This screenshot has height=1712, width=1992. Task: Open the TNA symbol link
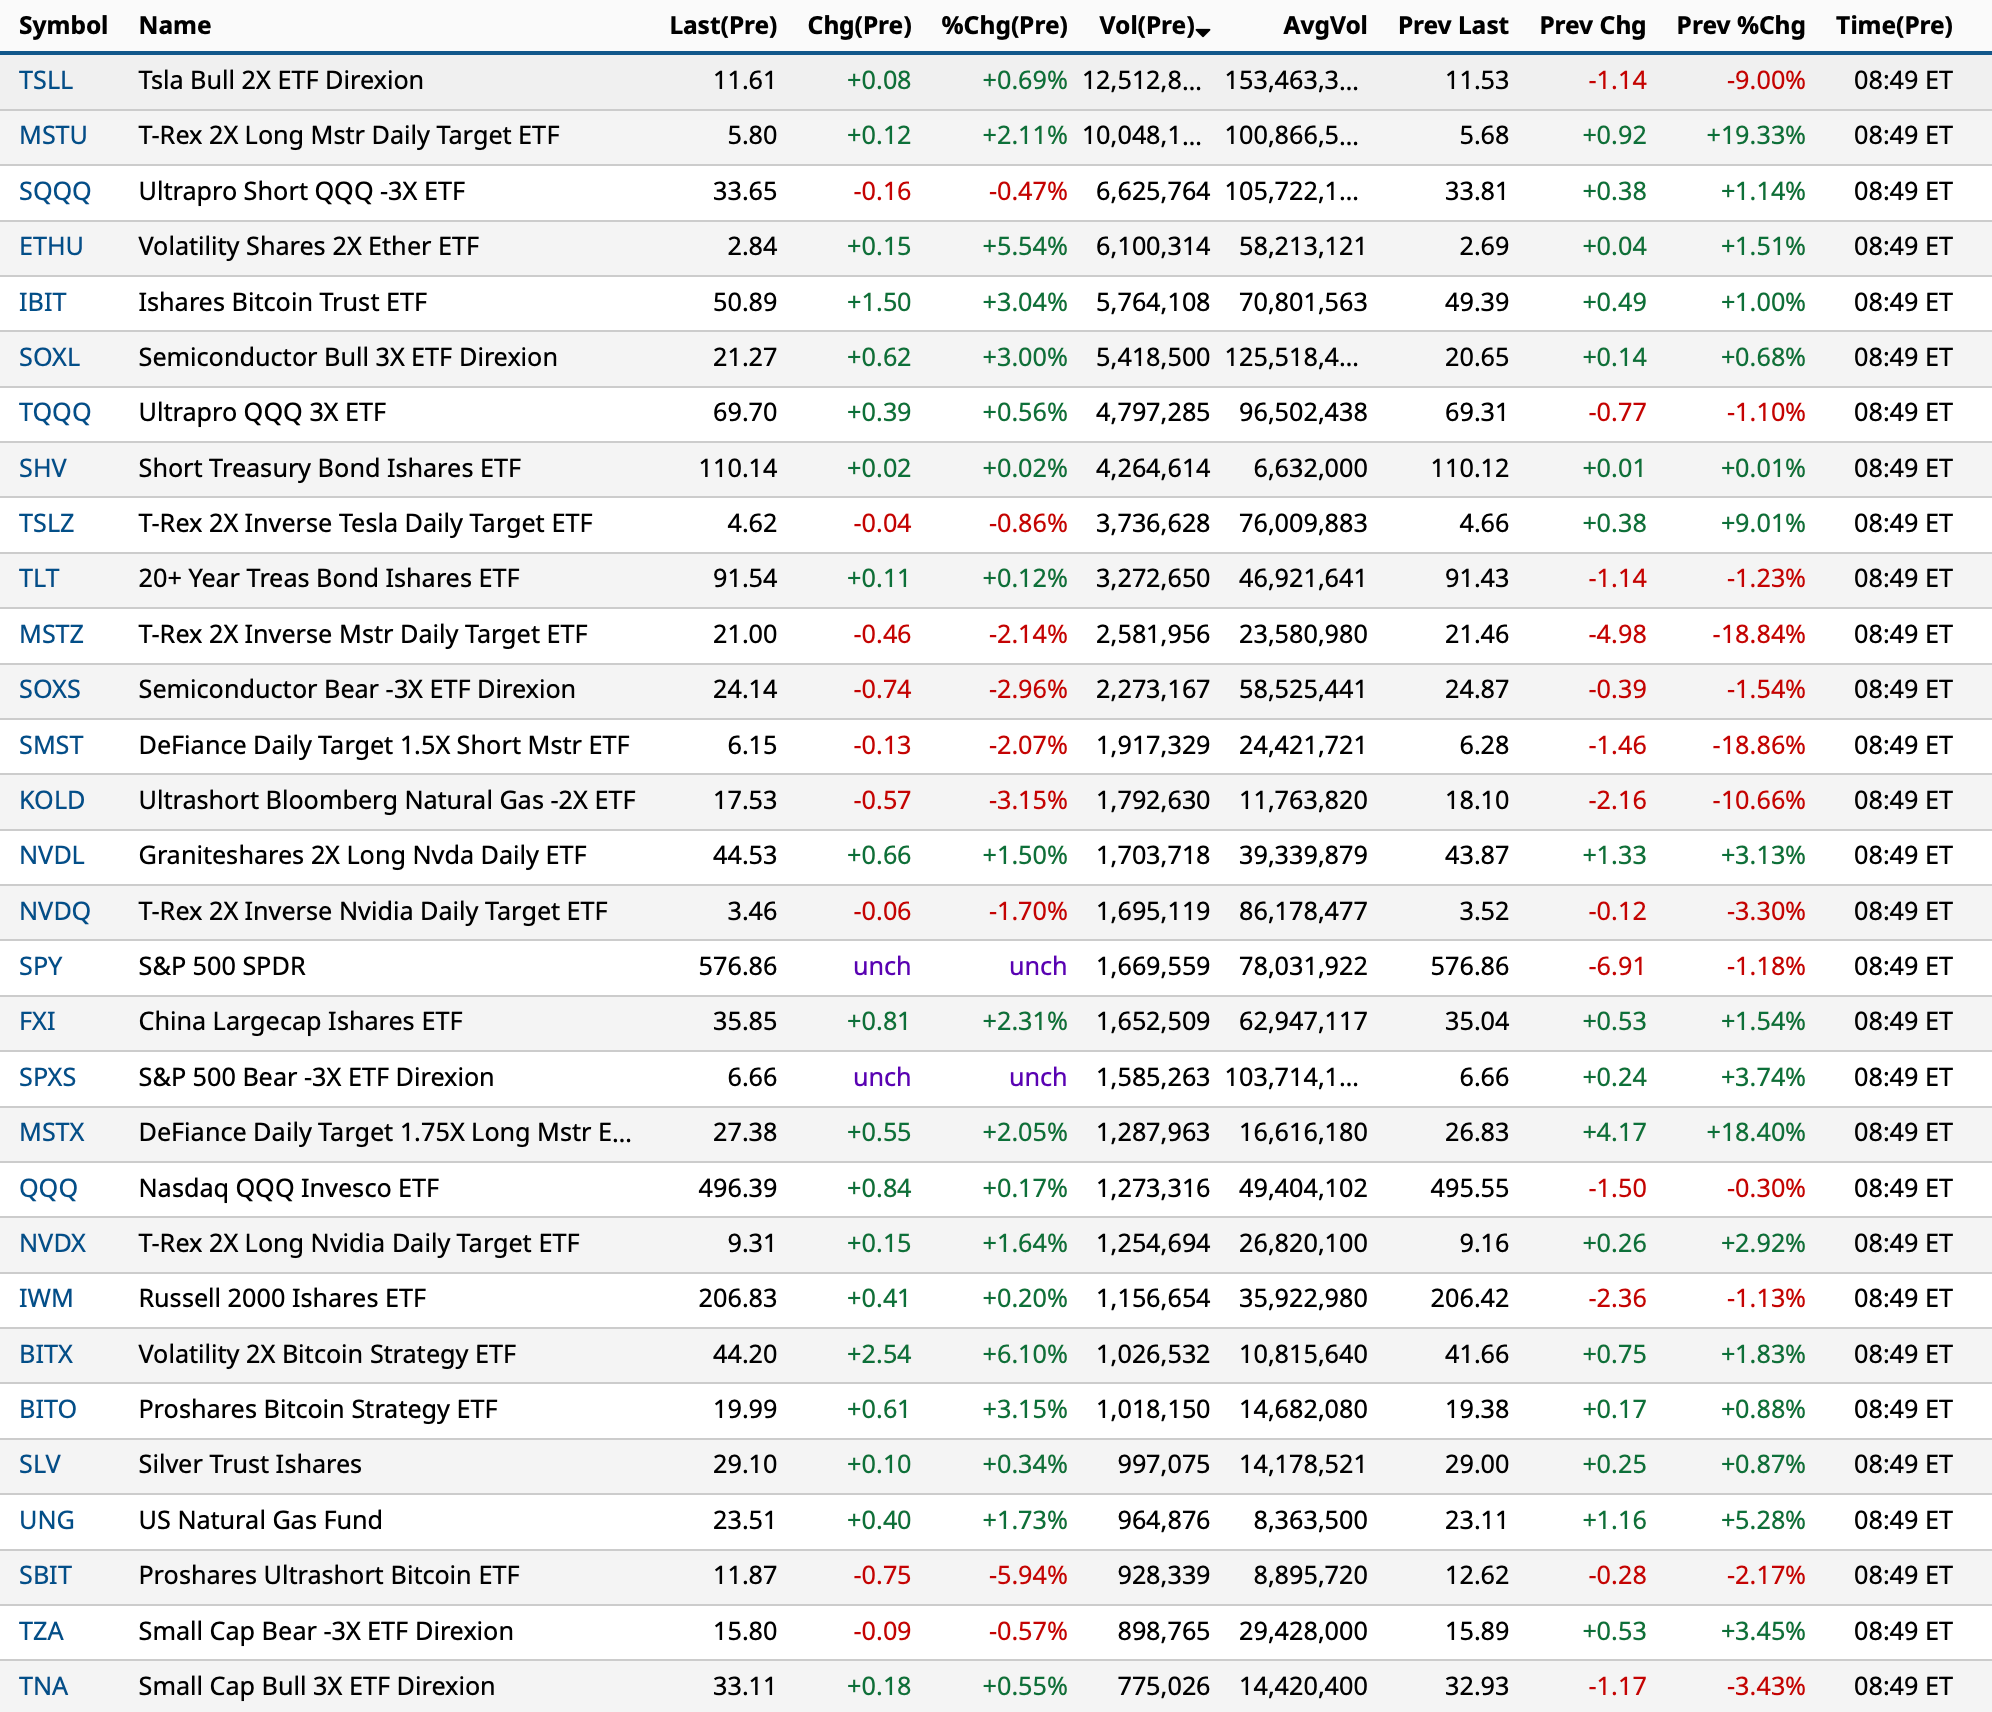point(43,1686)
